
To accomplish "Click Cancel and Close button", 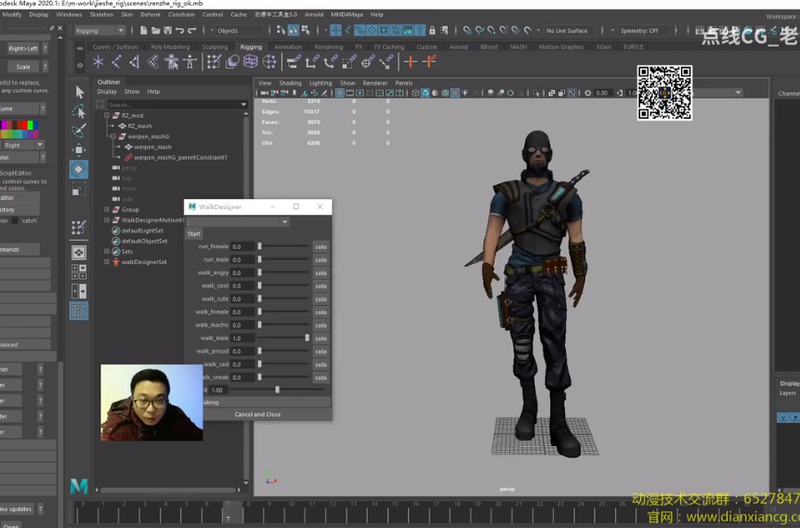I will (258, 414).
